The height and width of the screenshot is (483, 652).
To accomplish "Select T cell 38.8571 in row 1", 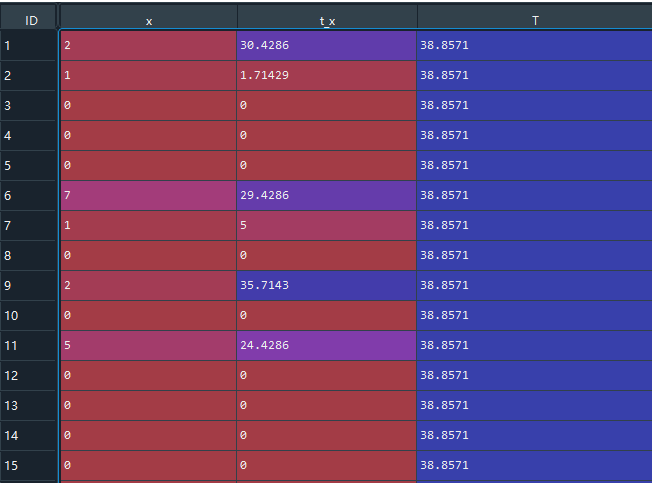I will 534,45.
